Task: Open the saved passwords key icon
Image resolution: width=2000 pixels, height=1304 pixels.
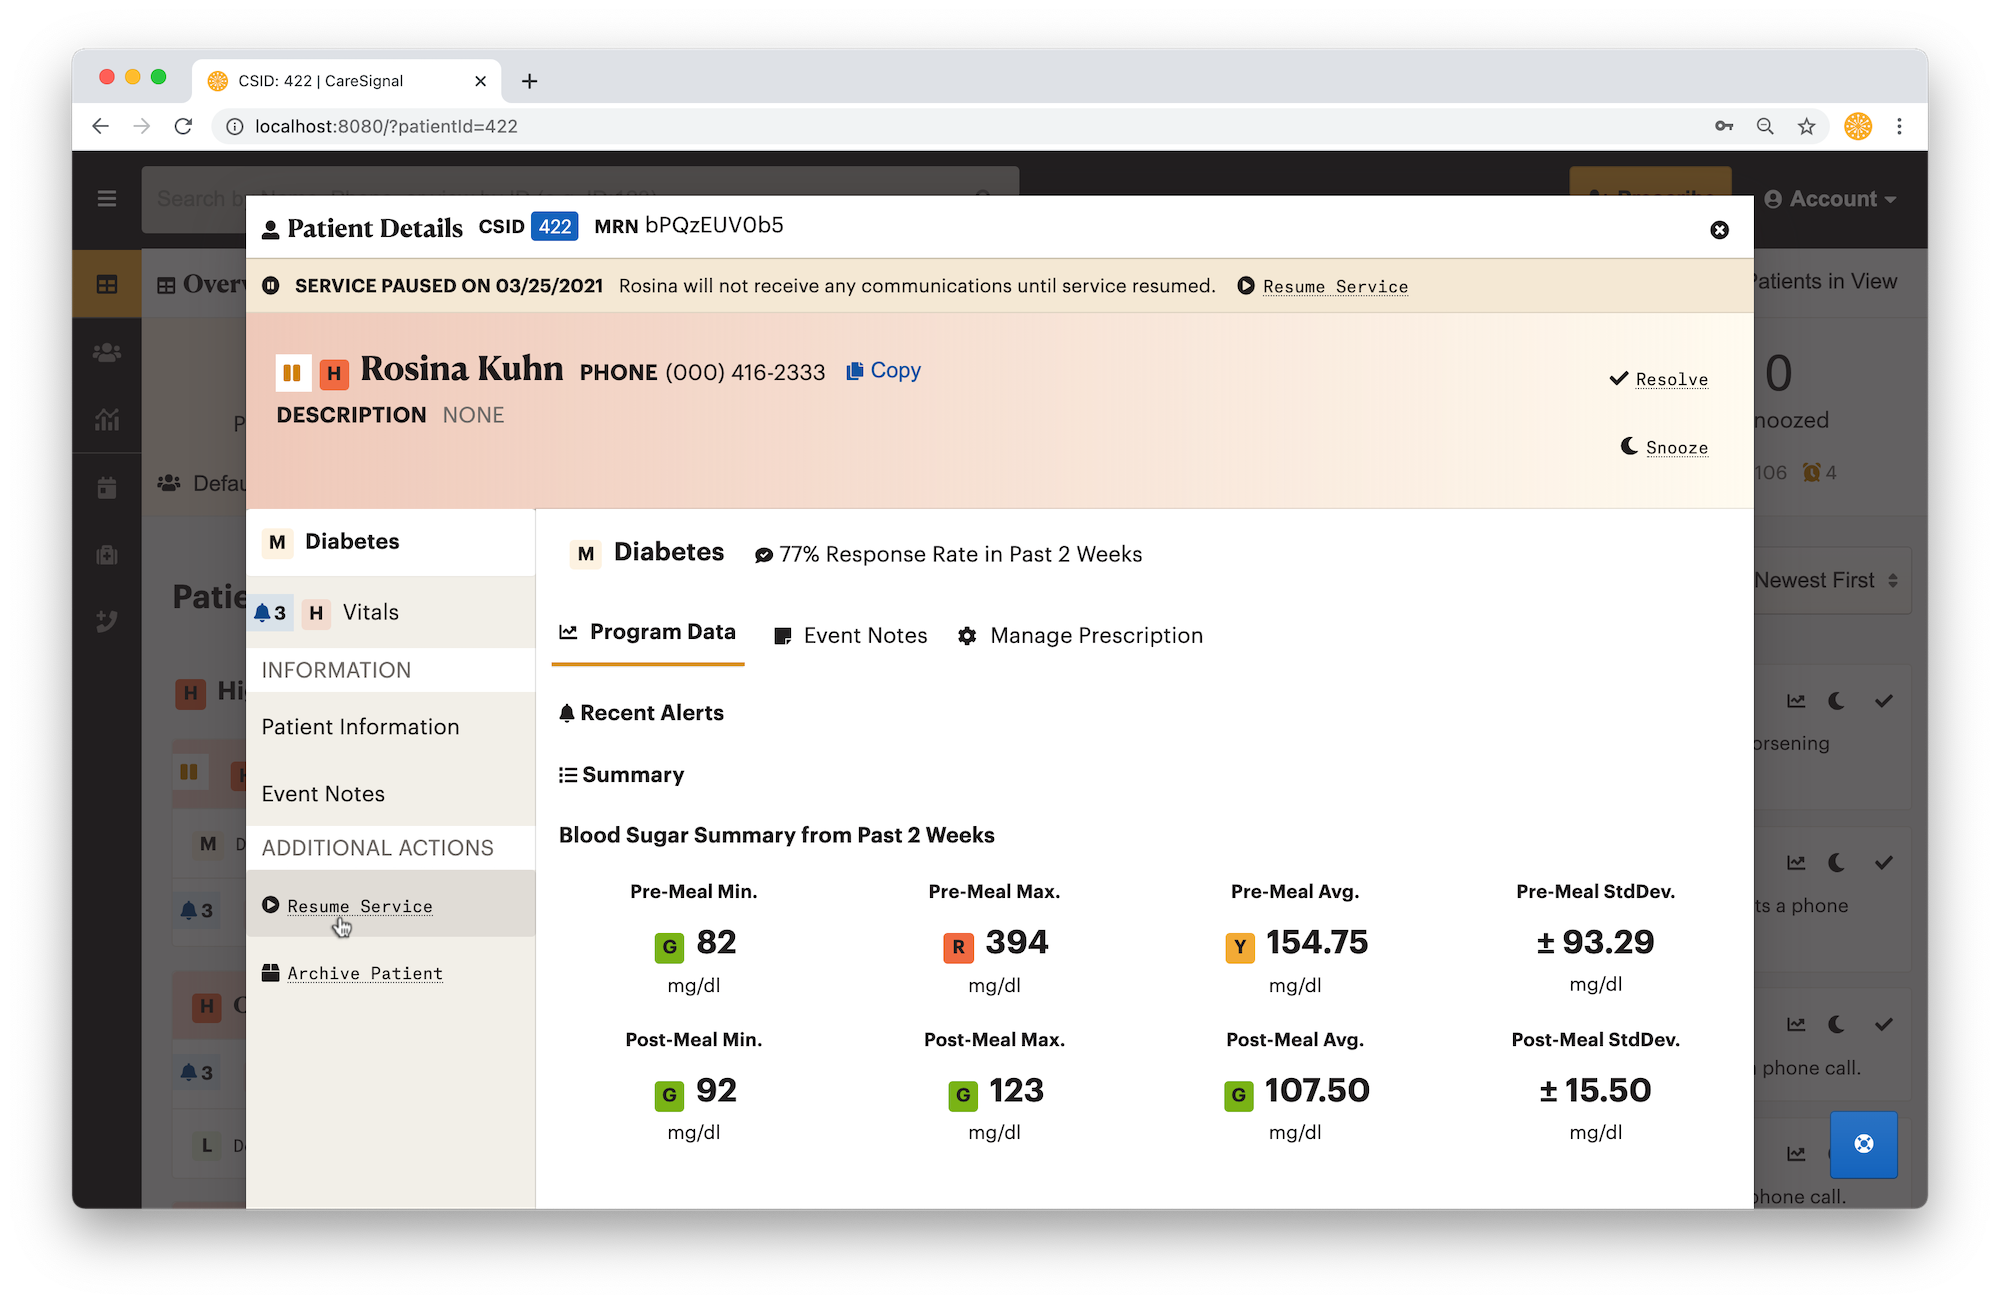Action: (1724, 126)
